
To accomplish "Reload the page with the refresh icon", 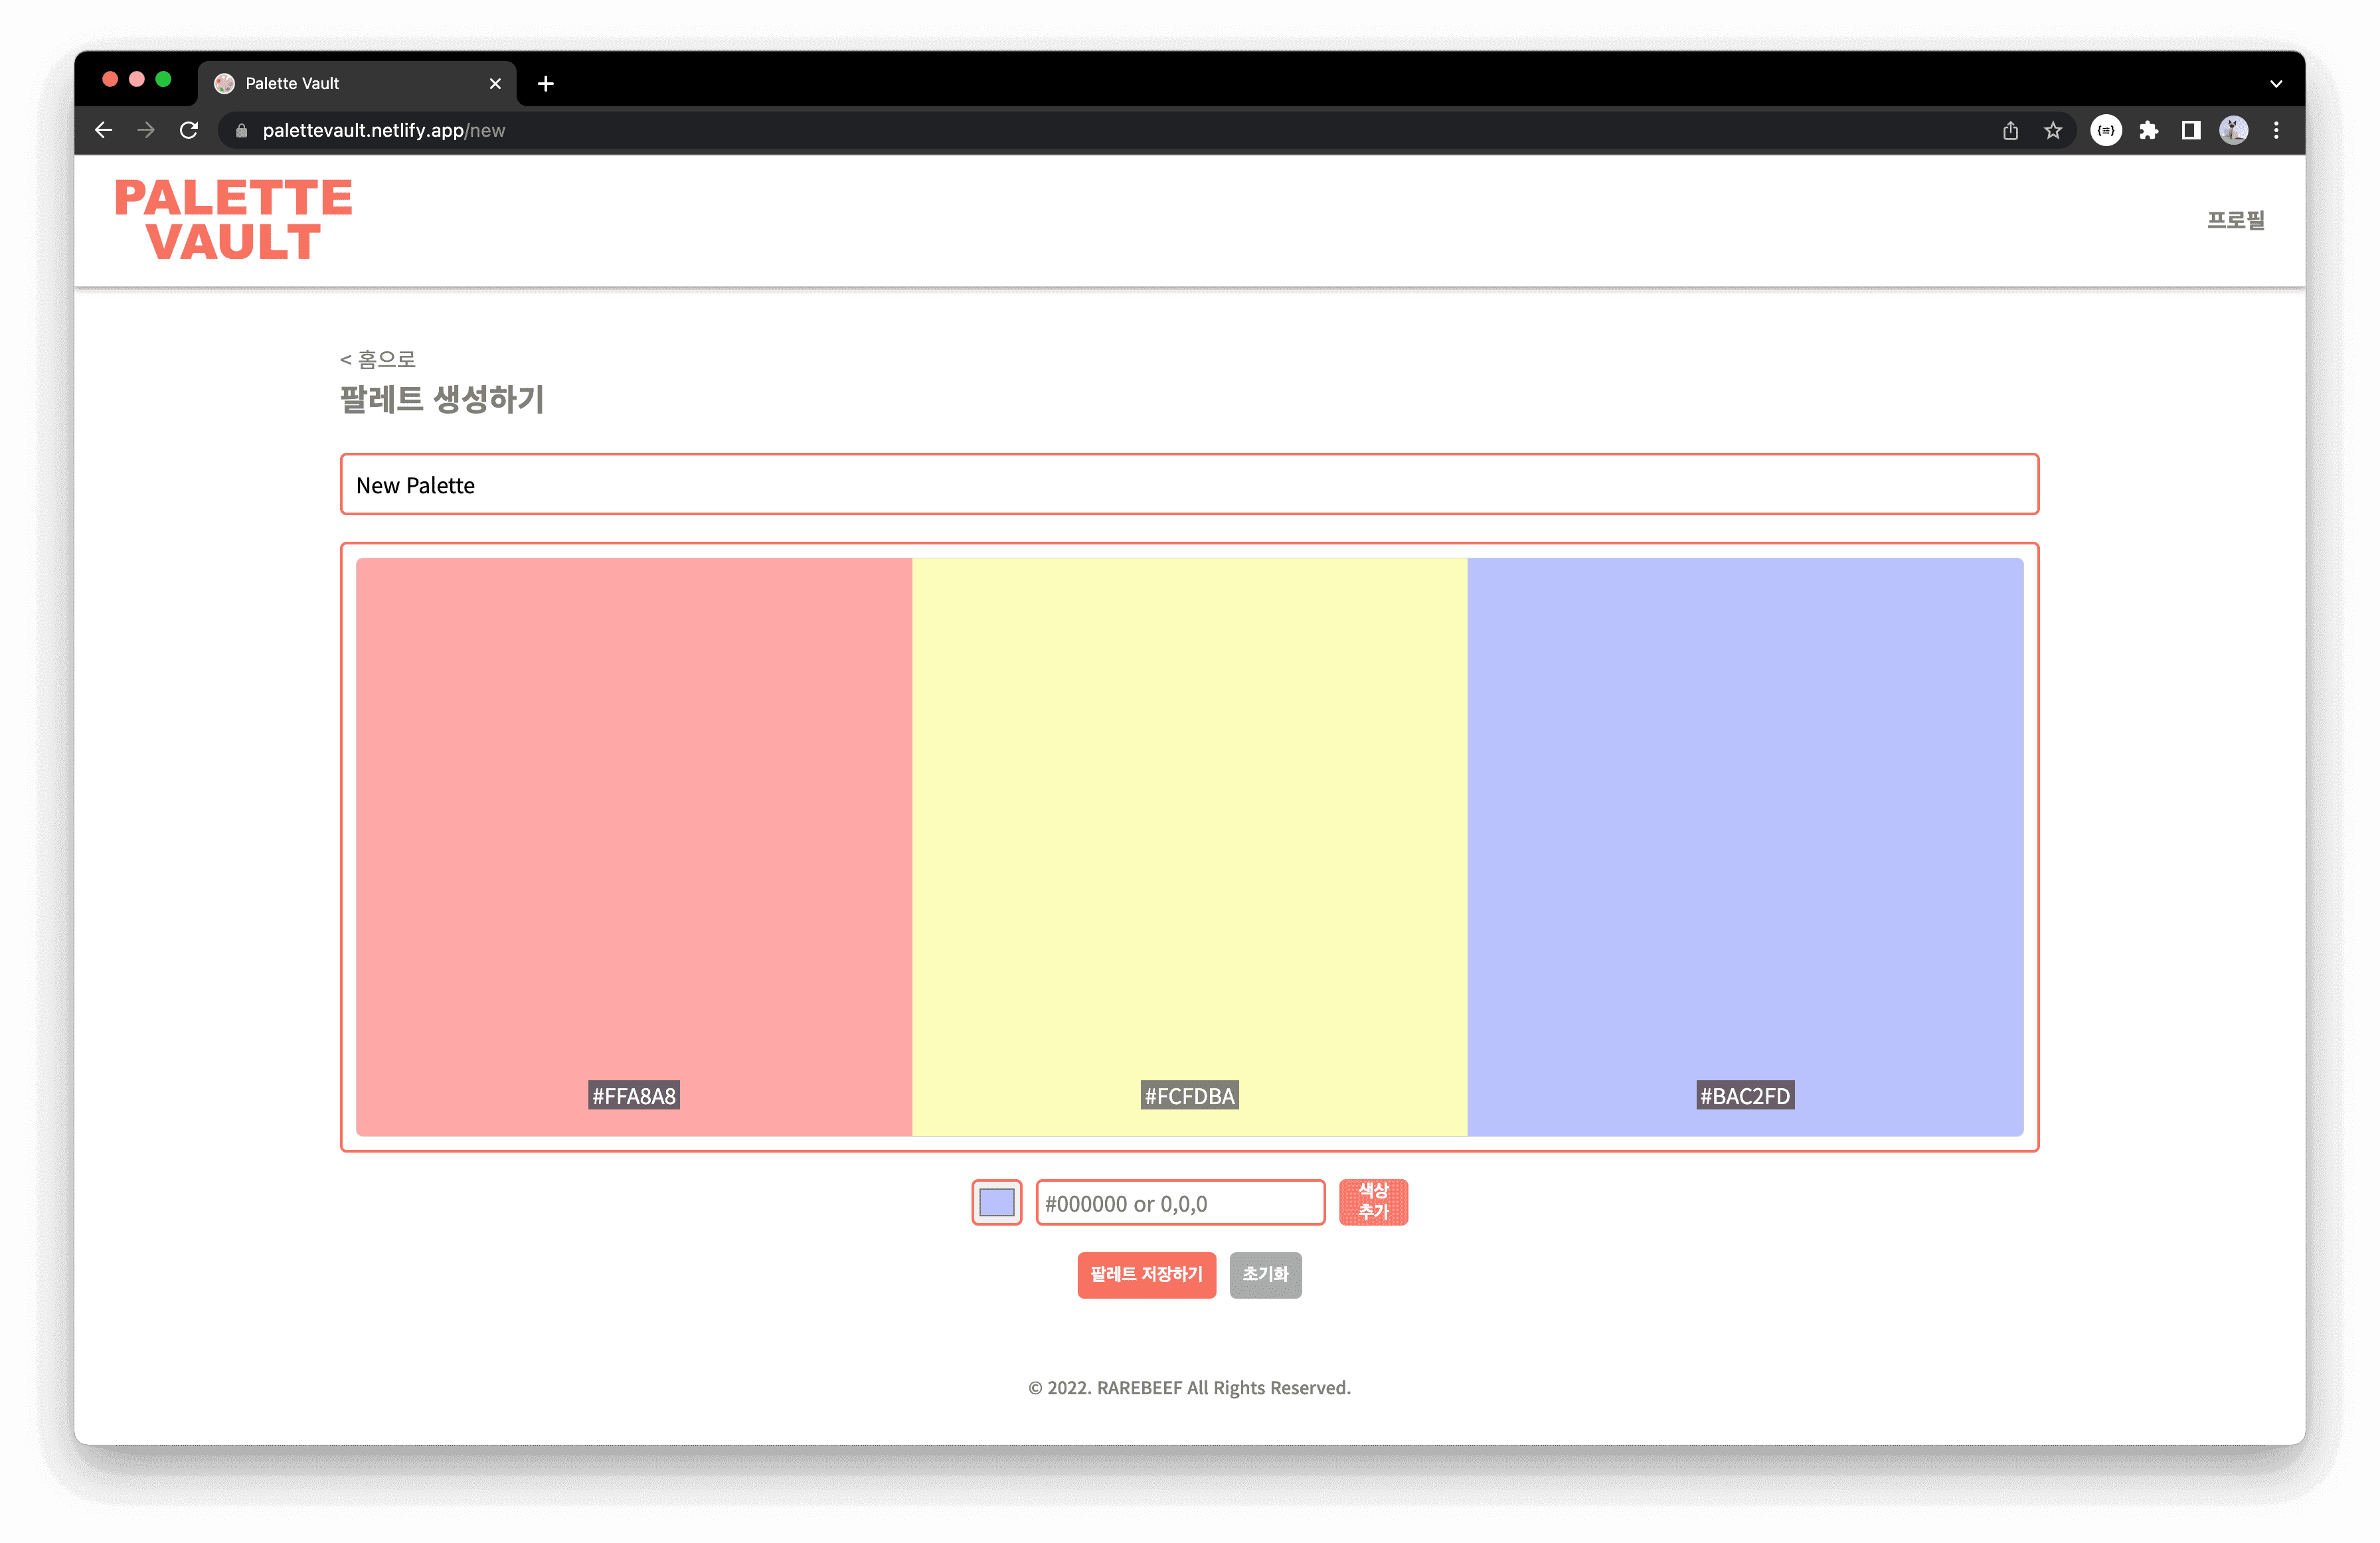I will (x=189, y=130).
